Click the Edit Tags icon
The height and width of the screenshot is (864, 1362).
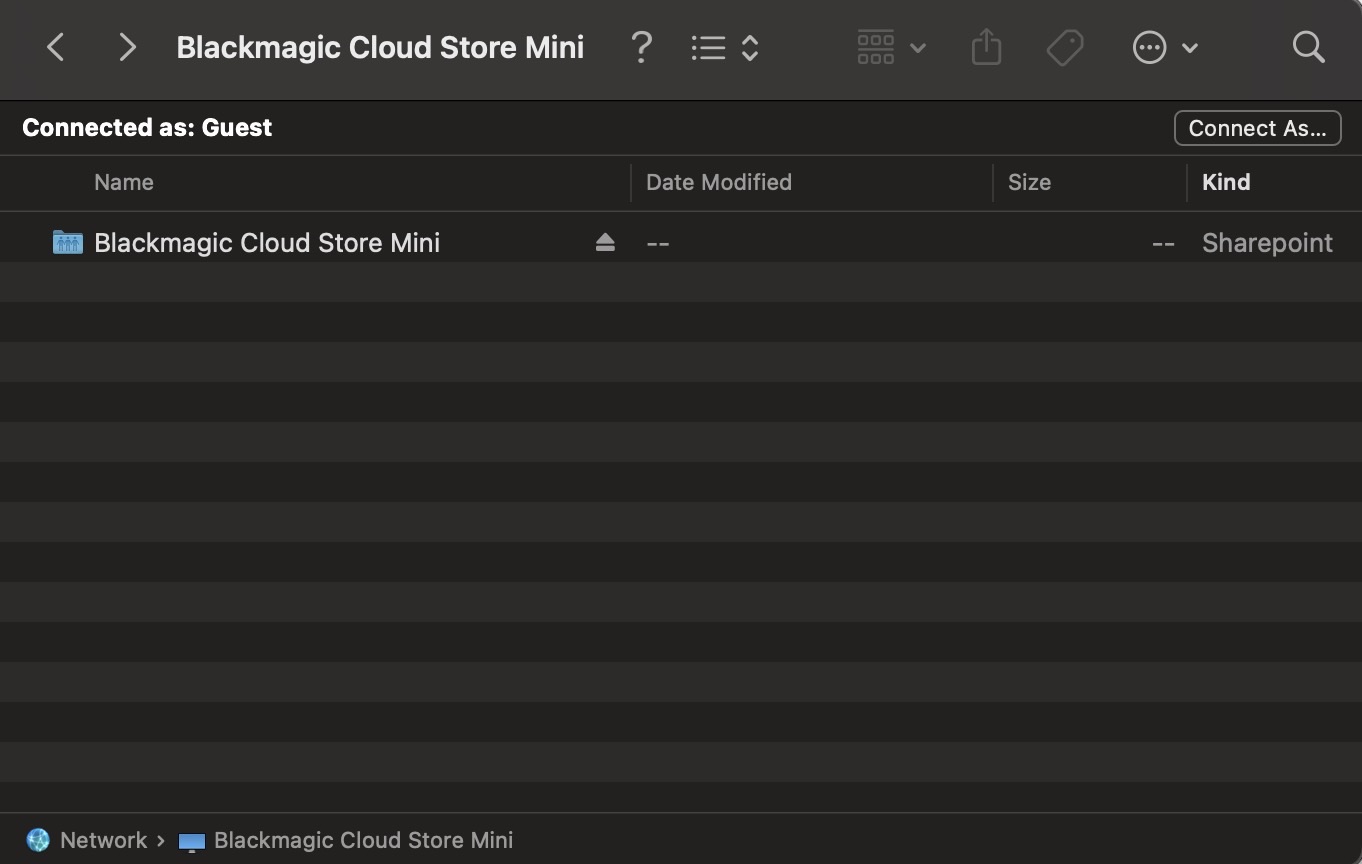1065,47
